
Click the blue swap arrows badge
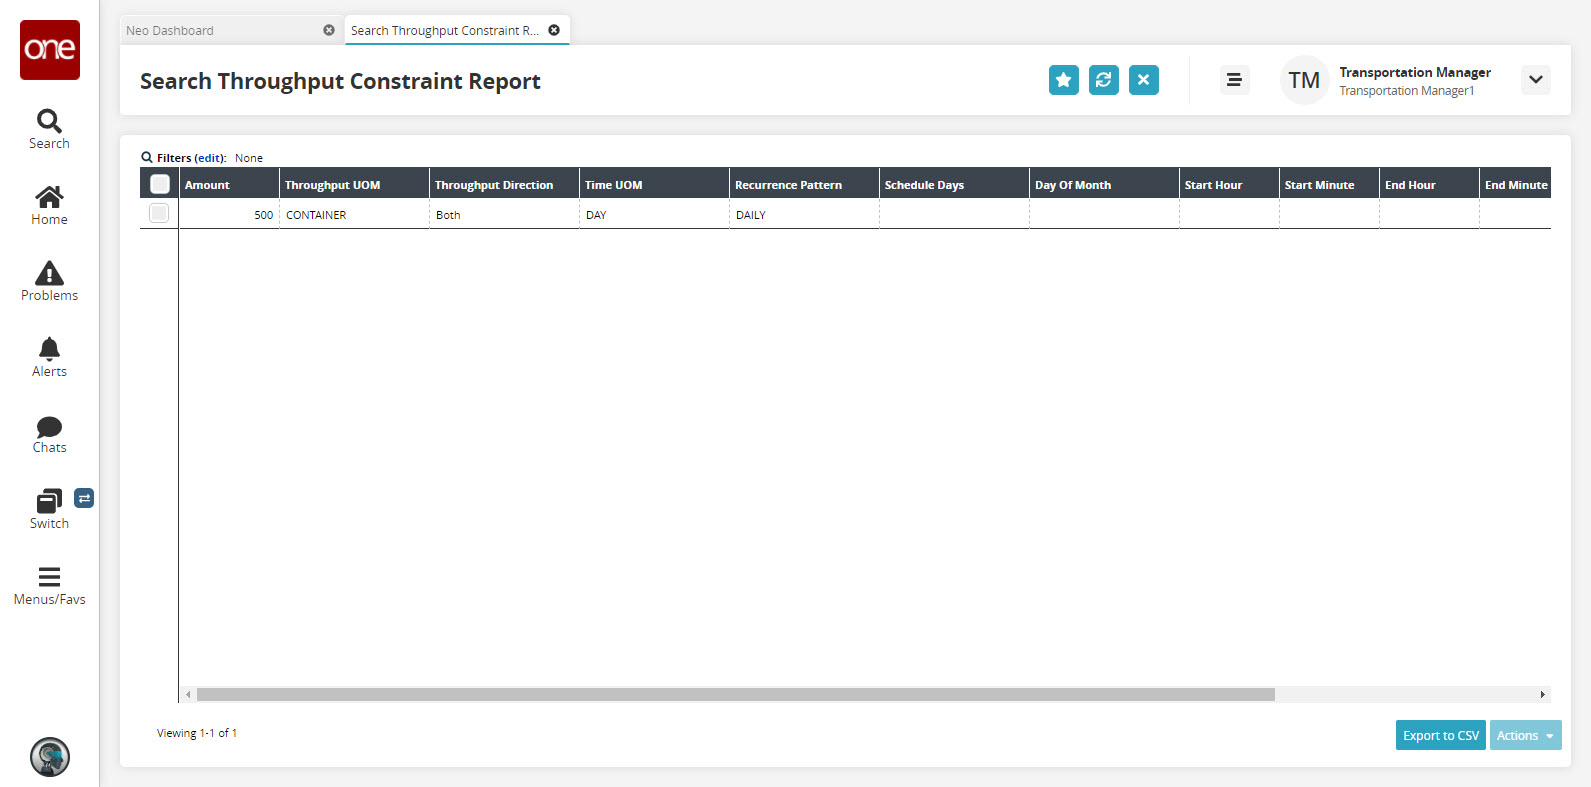pos(84,498)
